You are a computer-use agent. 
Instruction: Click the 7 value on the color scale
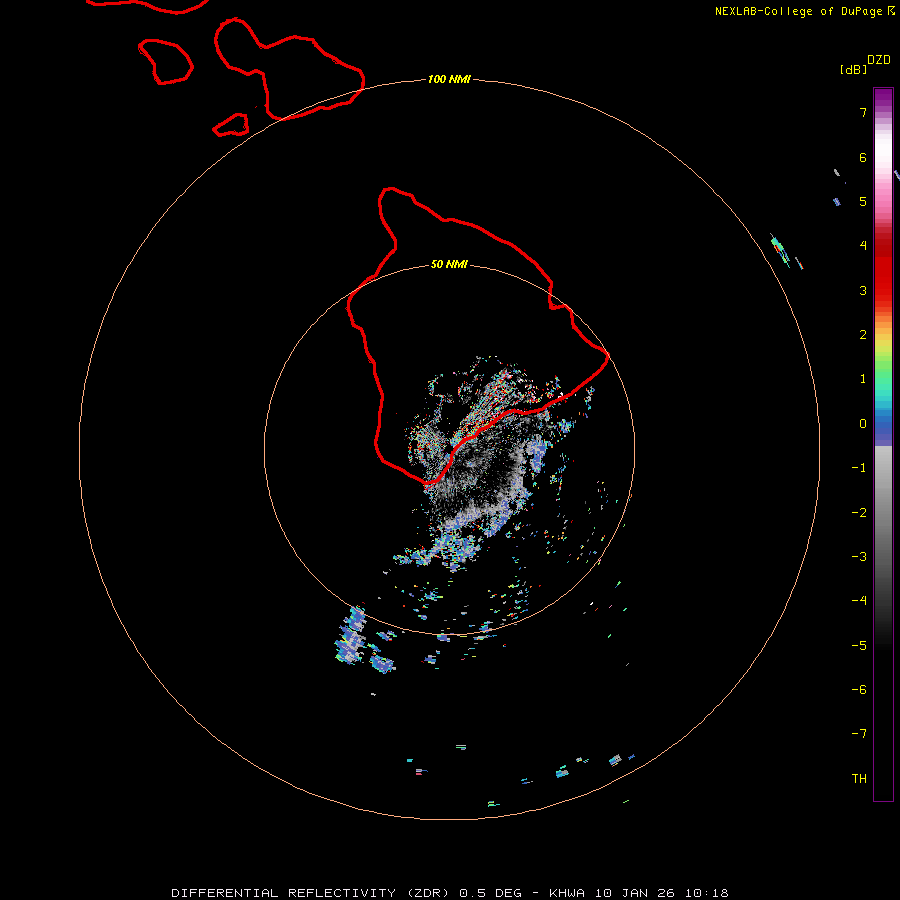point(863,112)
